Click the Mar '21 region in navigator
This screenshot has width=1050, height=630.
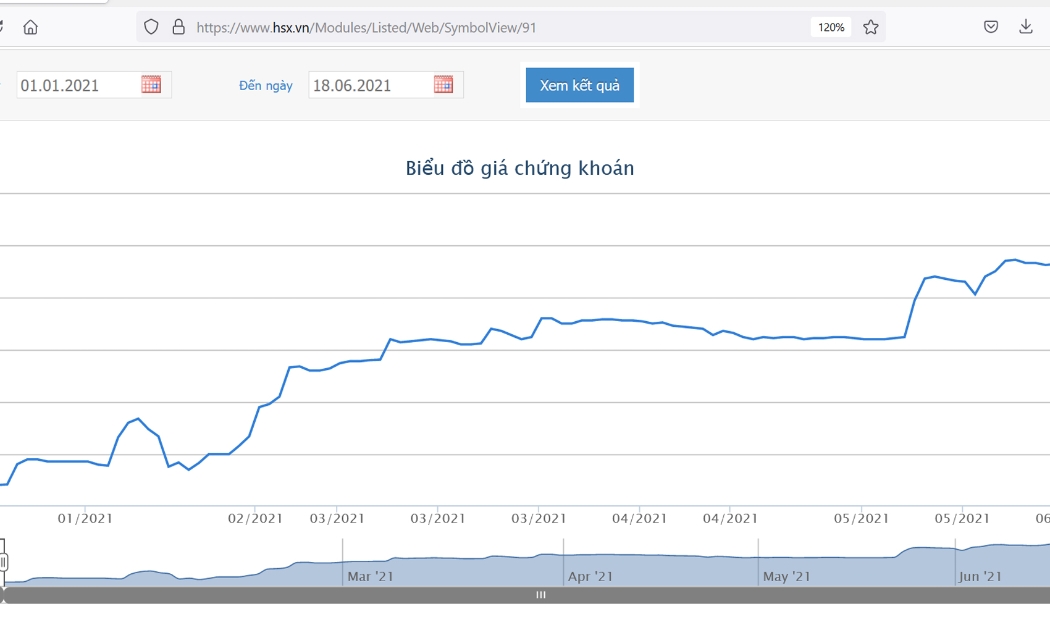[370, 576]
